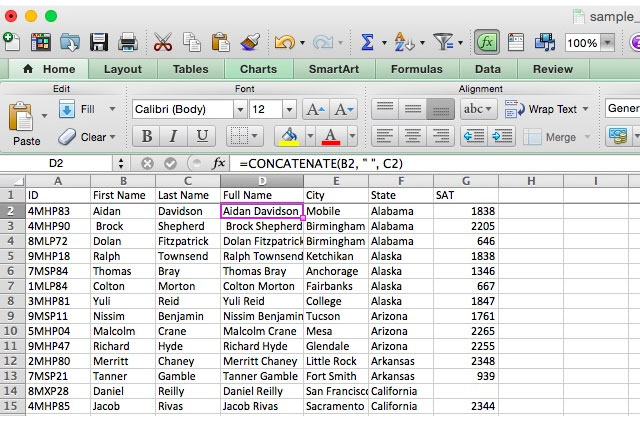Image resolution: width=640 pixels, height=422 pixels.
Task: Cut selection with the scissors icon
Action: coord(162,42)
